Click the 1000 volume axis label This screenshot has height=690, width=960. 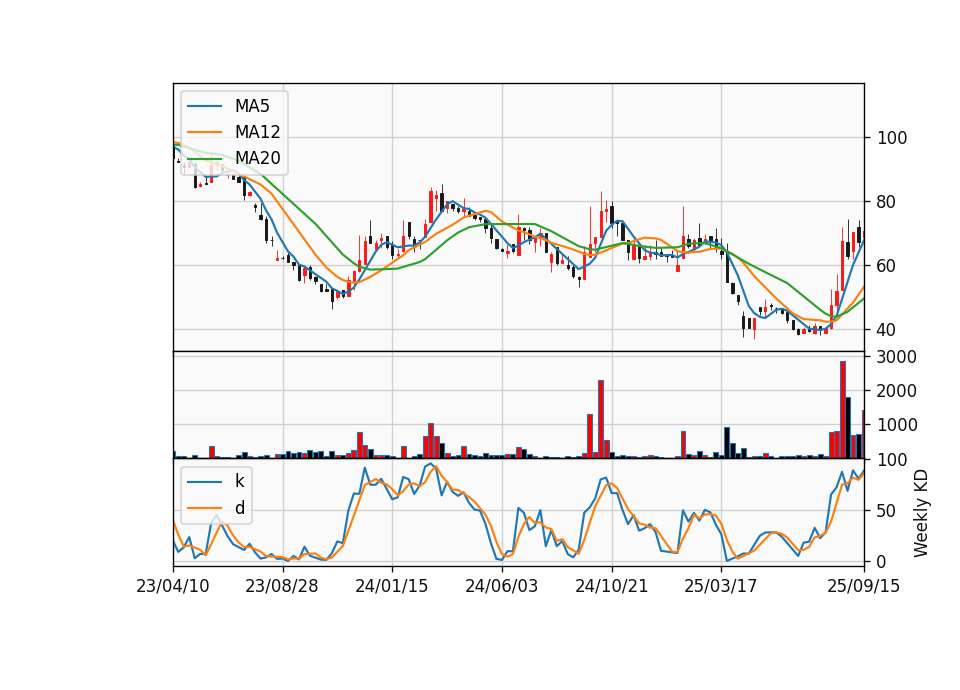click(896, 425)
